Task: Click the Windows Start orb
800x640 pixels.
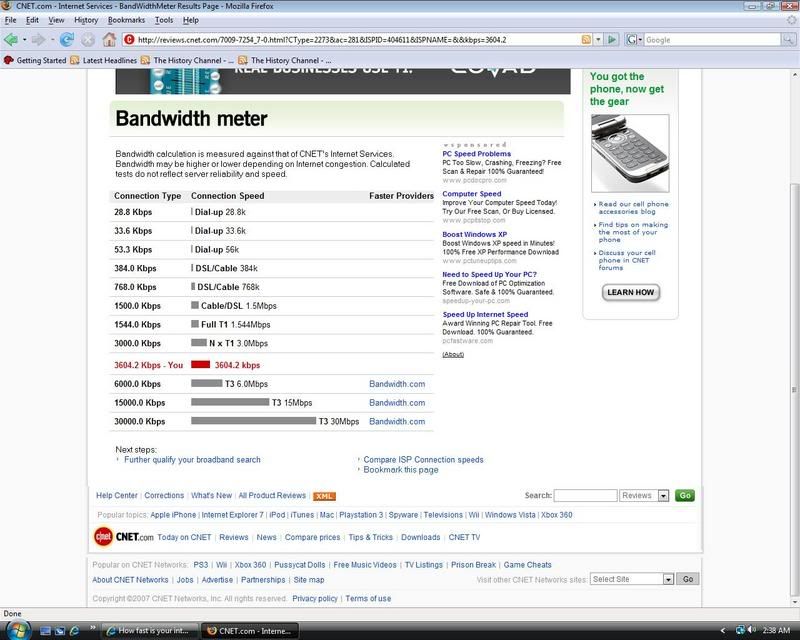Action: [x=17, y=630]
